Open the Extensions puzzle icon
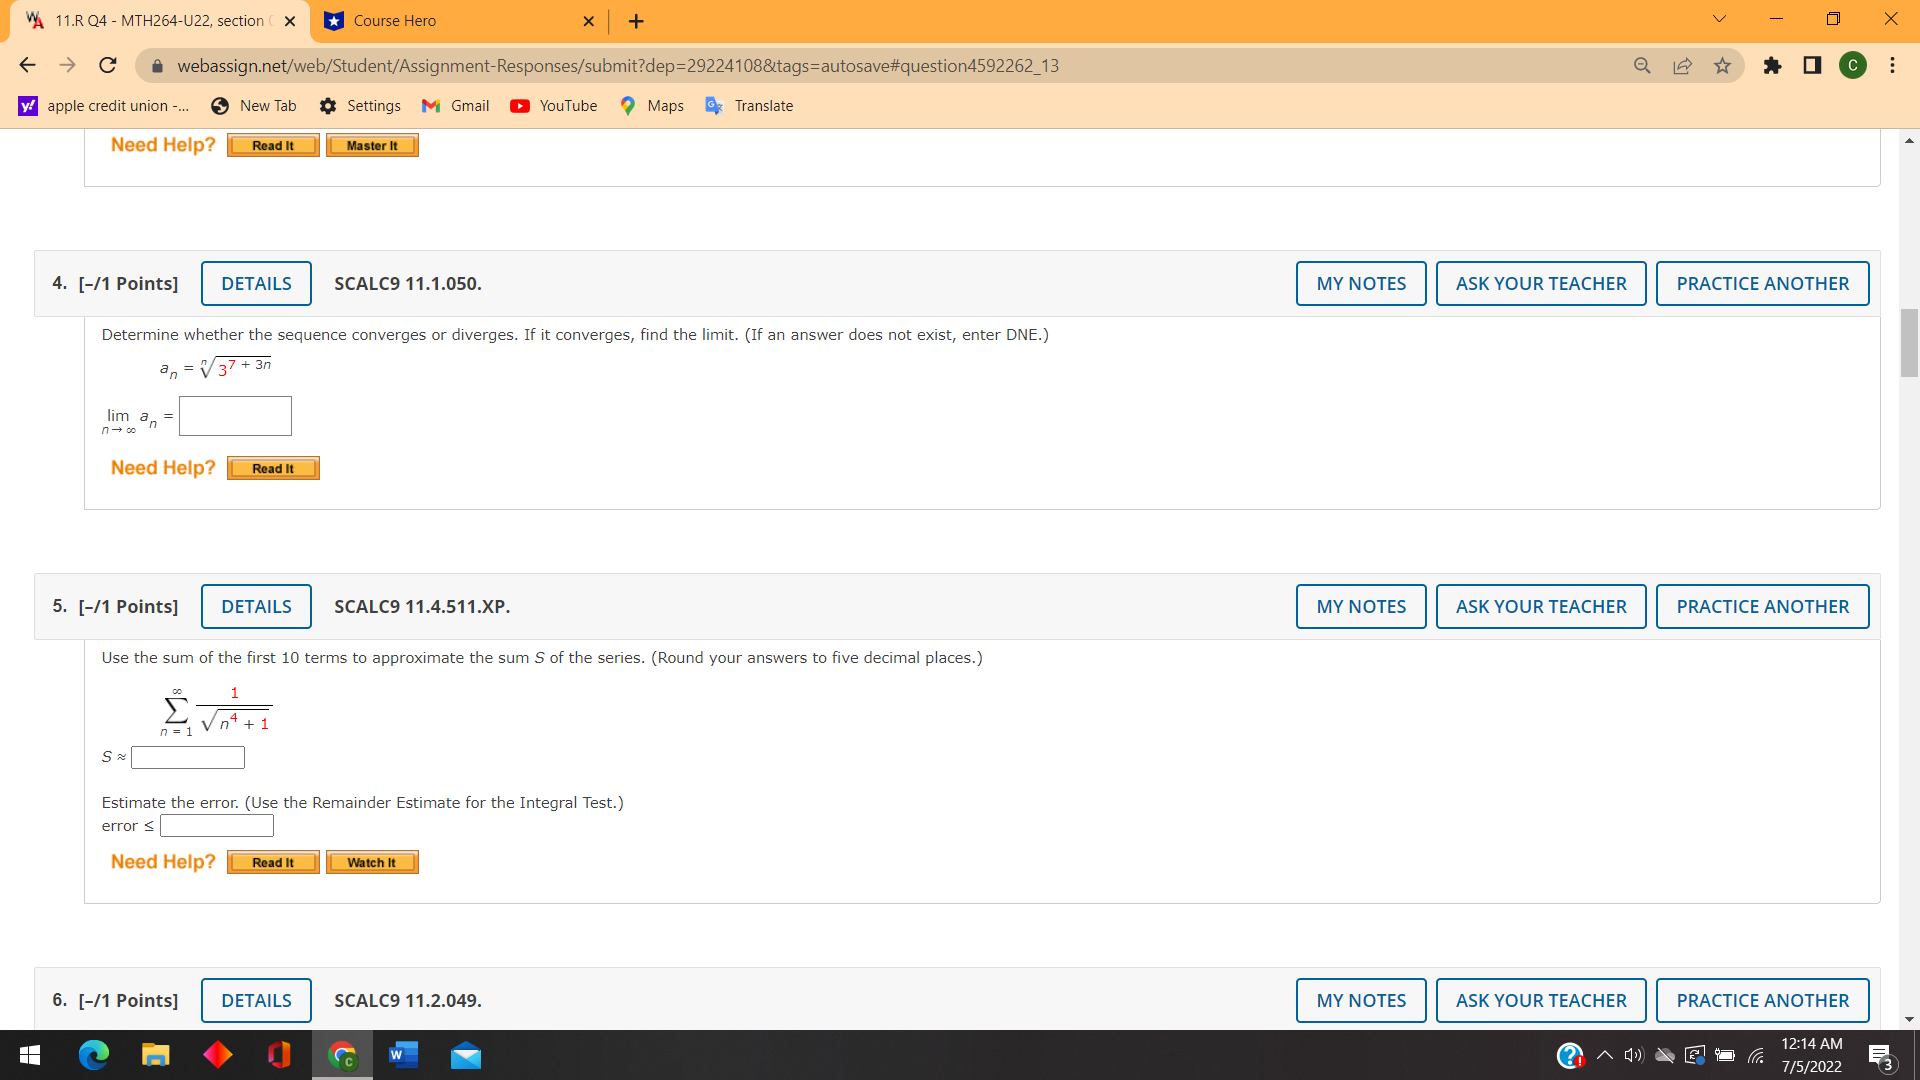 click(x=1772, y=66)
